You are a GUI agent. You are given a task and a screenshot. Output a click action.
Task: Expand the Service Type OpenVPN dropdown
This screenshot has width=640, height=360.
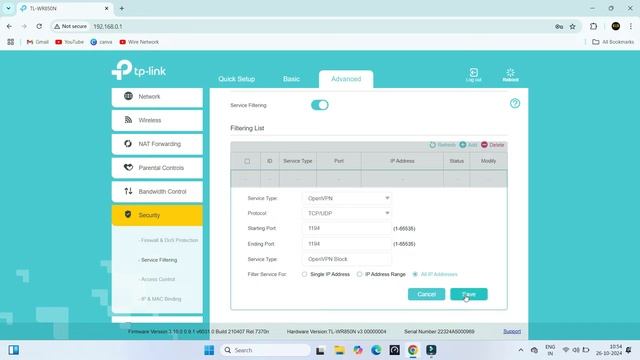coord(347,198)
